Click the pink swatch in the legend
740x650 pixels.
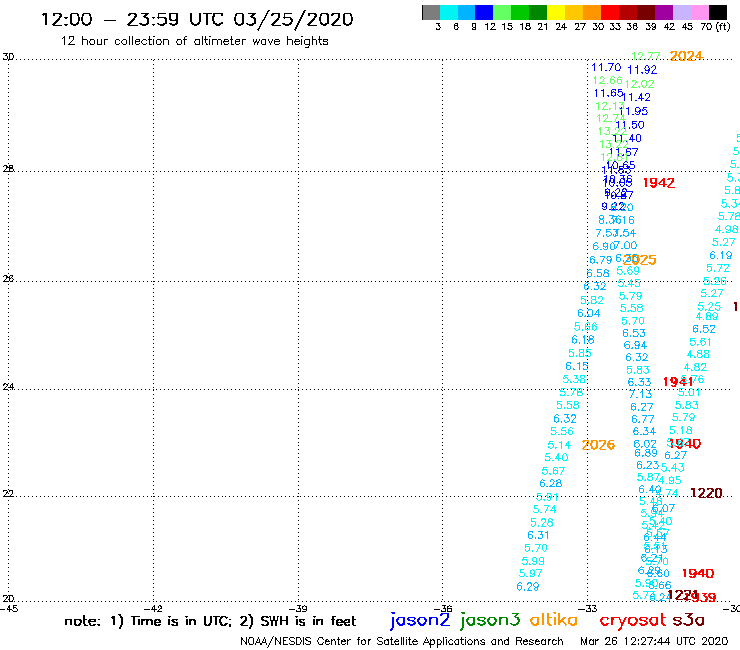tap(699, 12)
